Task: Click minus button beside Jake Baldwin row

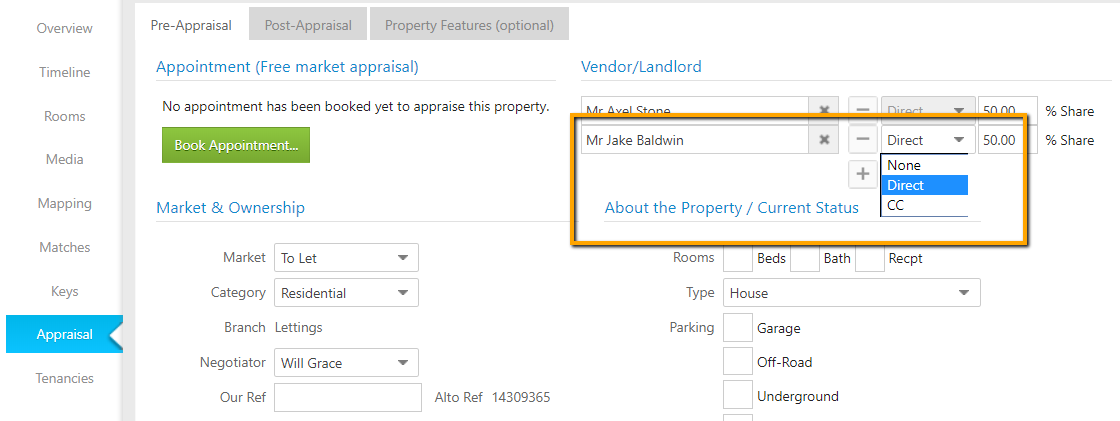Action: pyautogui.click(x=863, y=140)
